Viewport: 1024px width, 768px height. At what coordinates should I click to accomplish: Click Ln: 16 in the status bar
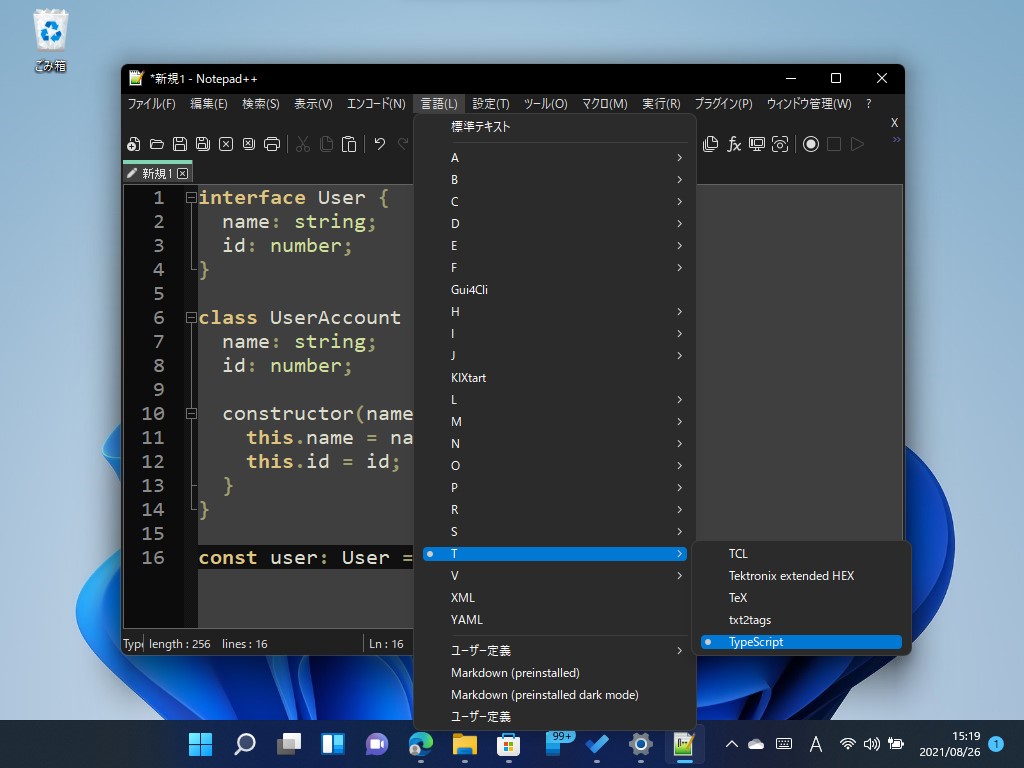386,643
